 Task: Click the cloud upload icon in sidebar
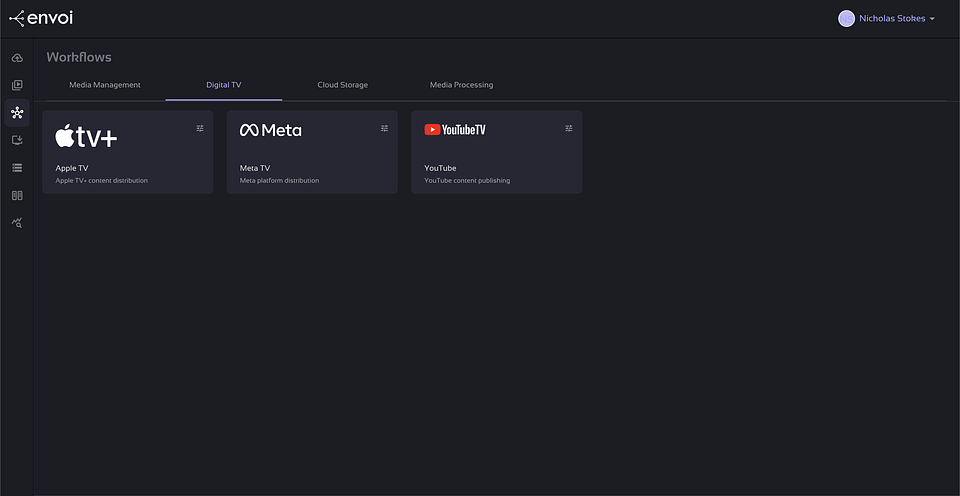tap(17, 58)
